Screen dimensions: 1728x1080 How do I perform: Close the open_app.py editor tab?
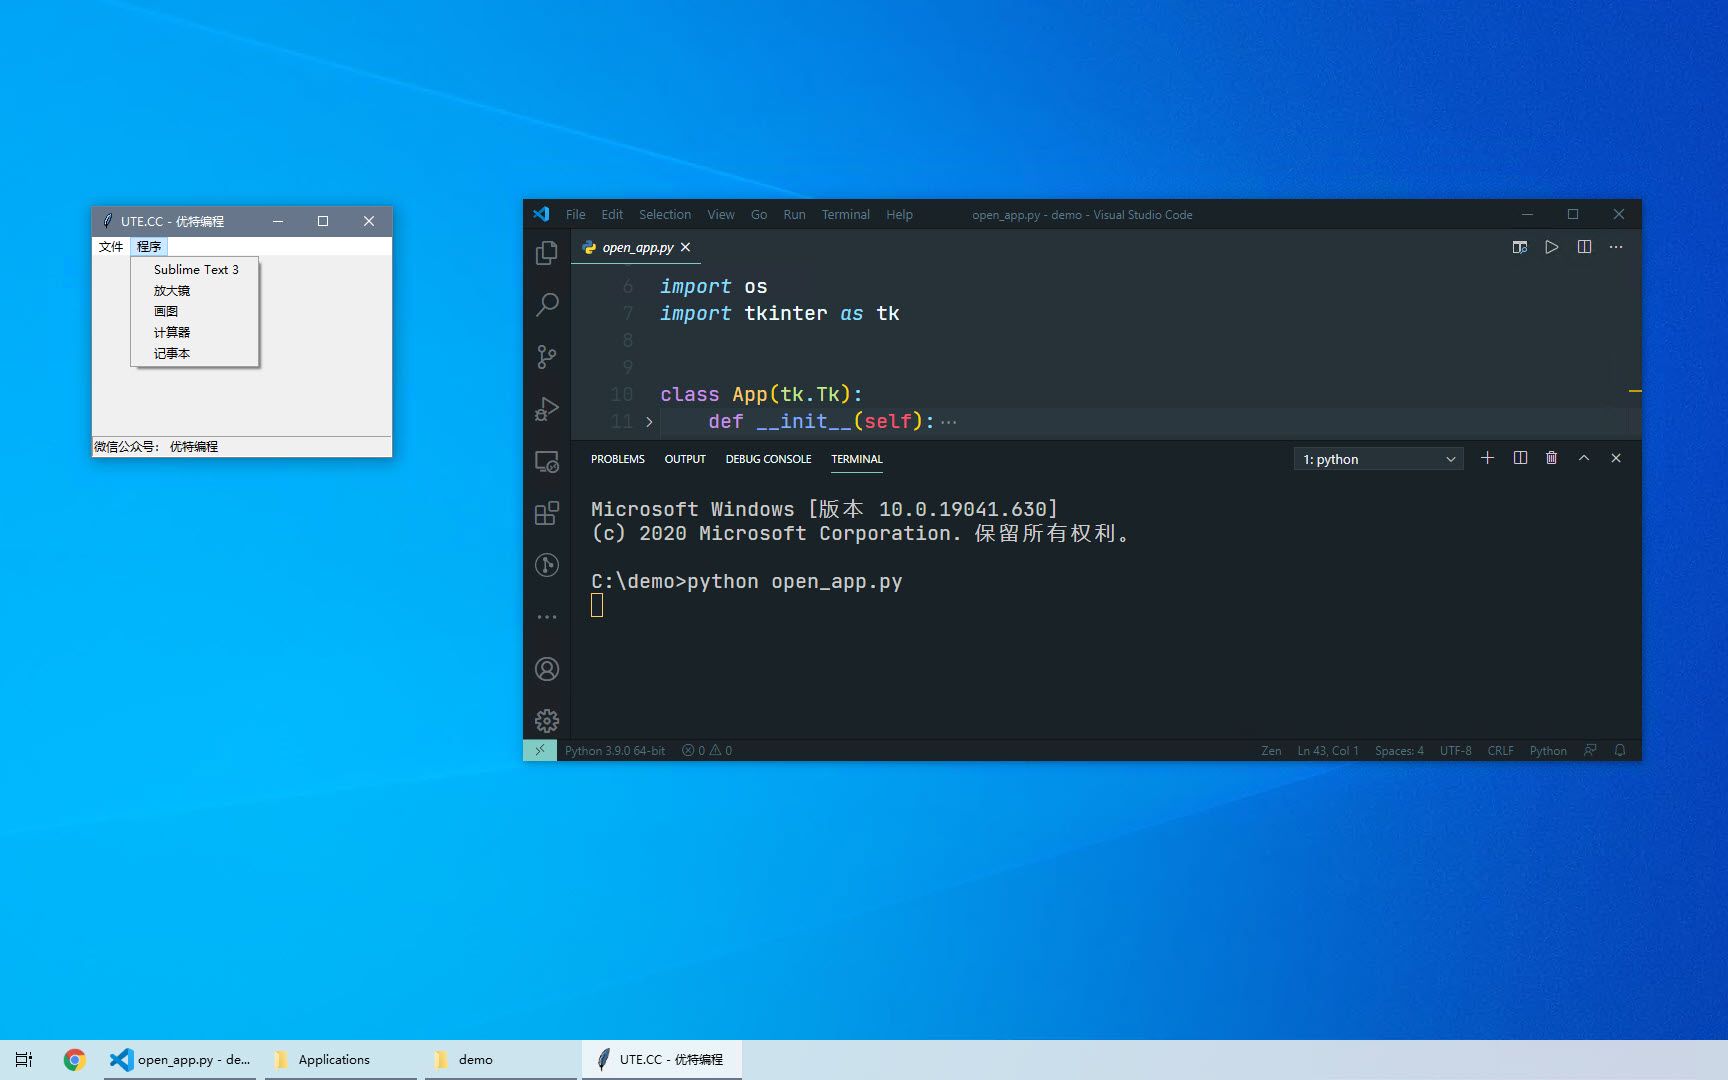(685, 247)
